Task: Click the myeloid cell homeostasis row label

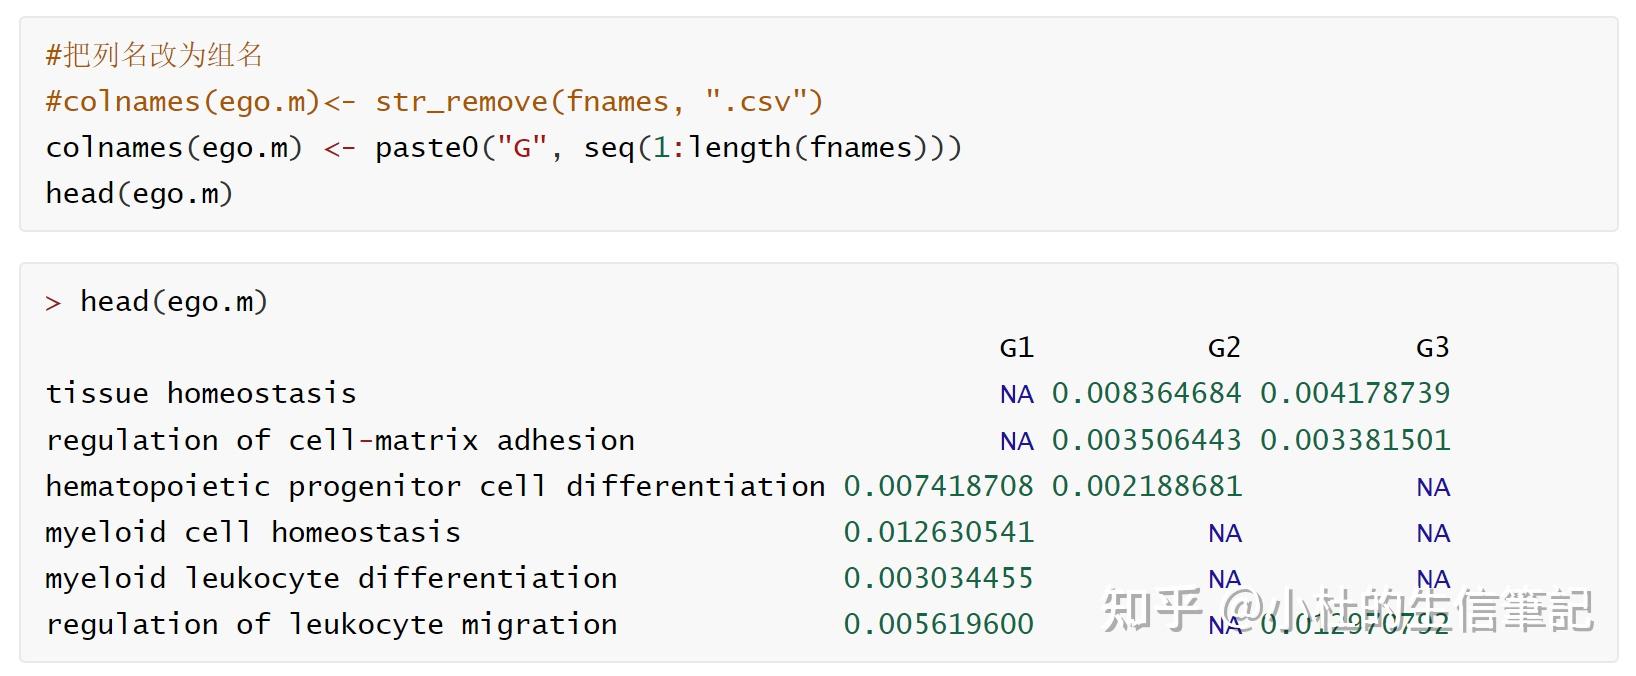Action: [253, 532]
